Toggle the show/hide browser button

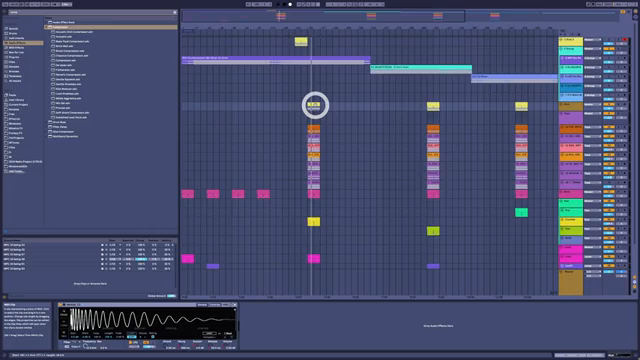coord(5,12)
